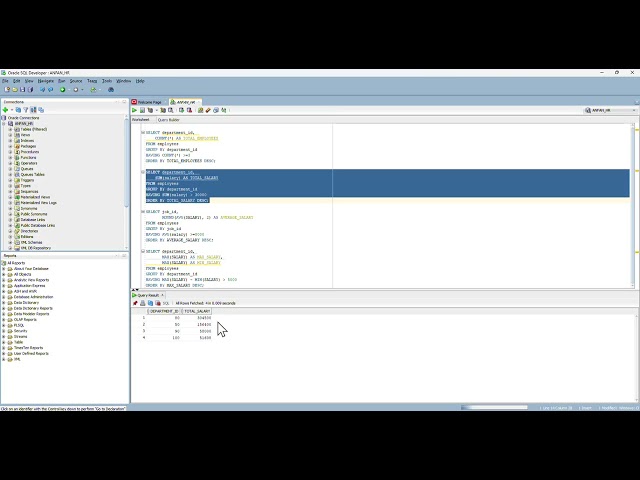Open the Tools menu
This screenshot has width=640, height=480.
click(x=107, y=81)
